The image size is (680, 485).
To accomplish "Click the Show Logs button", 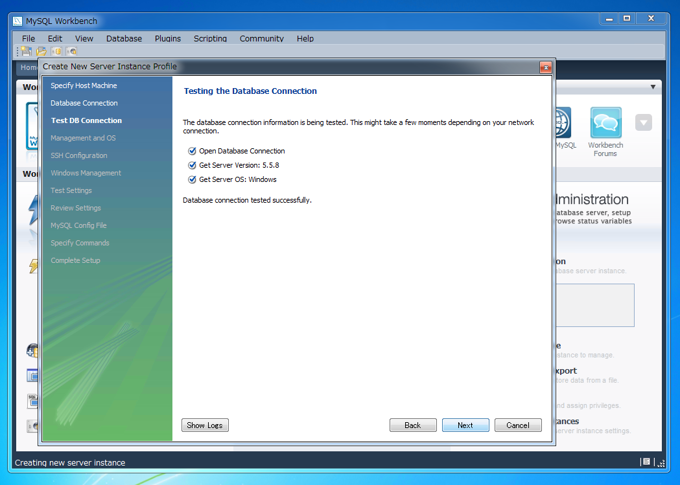I will (205, 425).
